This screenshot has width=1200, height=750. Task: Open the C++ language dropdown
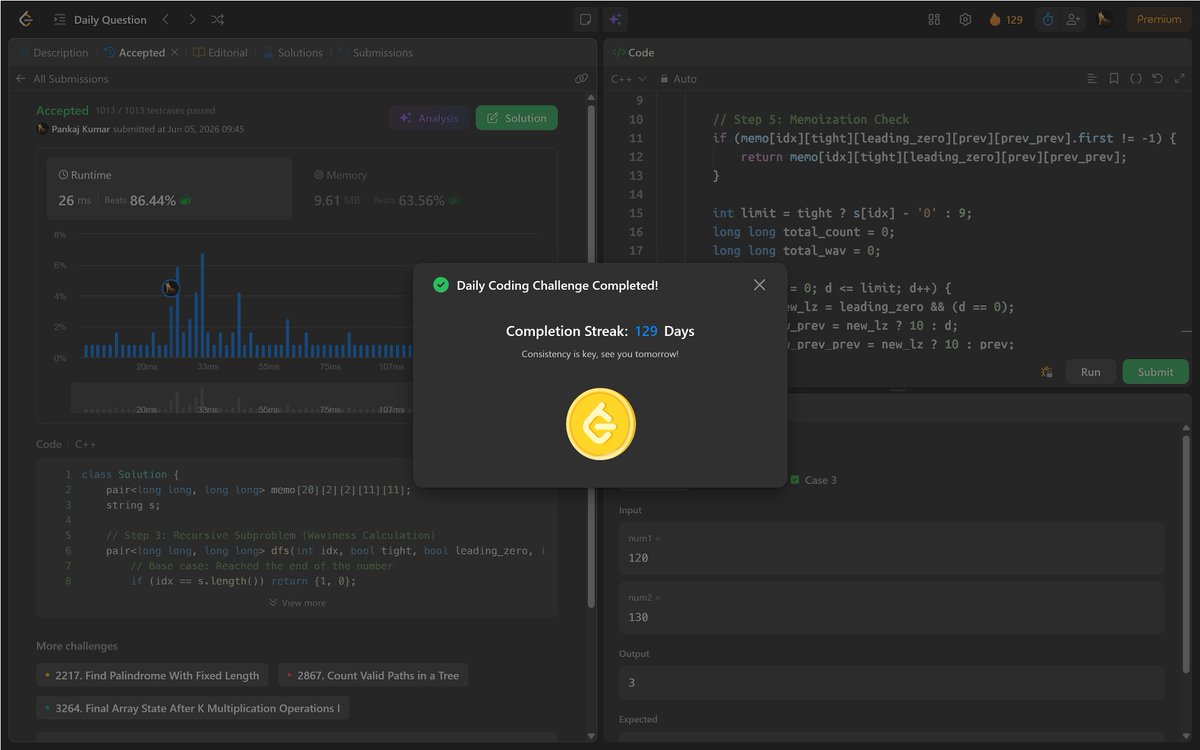(629, 78)
